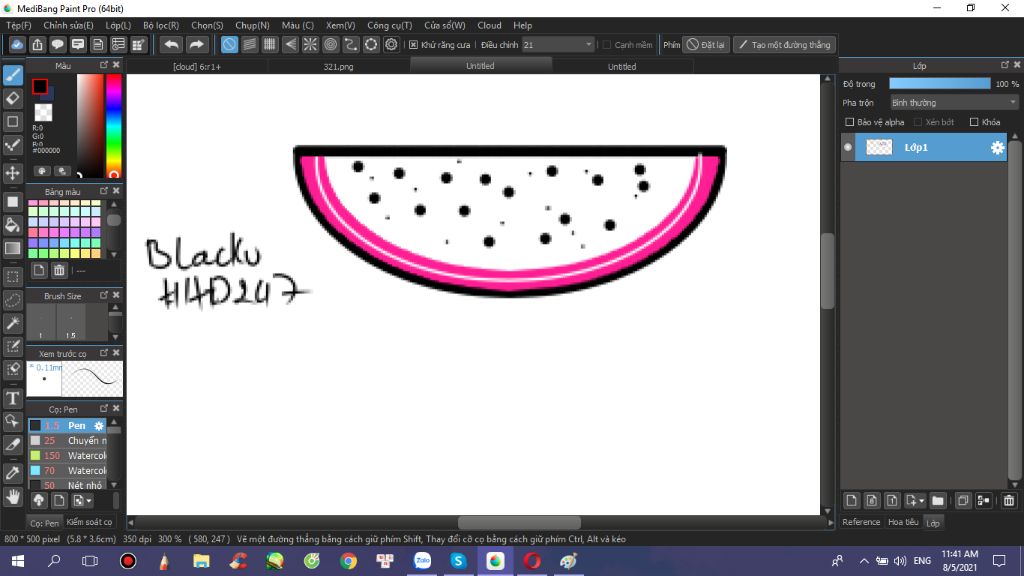Click Tạo một đường thẳng button
Image resolution: width=1024 pixels, height=576 pixels.
pos(784,45)
